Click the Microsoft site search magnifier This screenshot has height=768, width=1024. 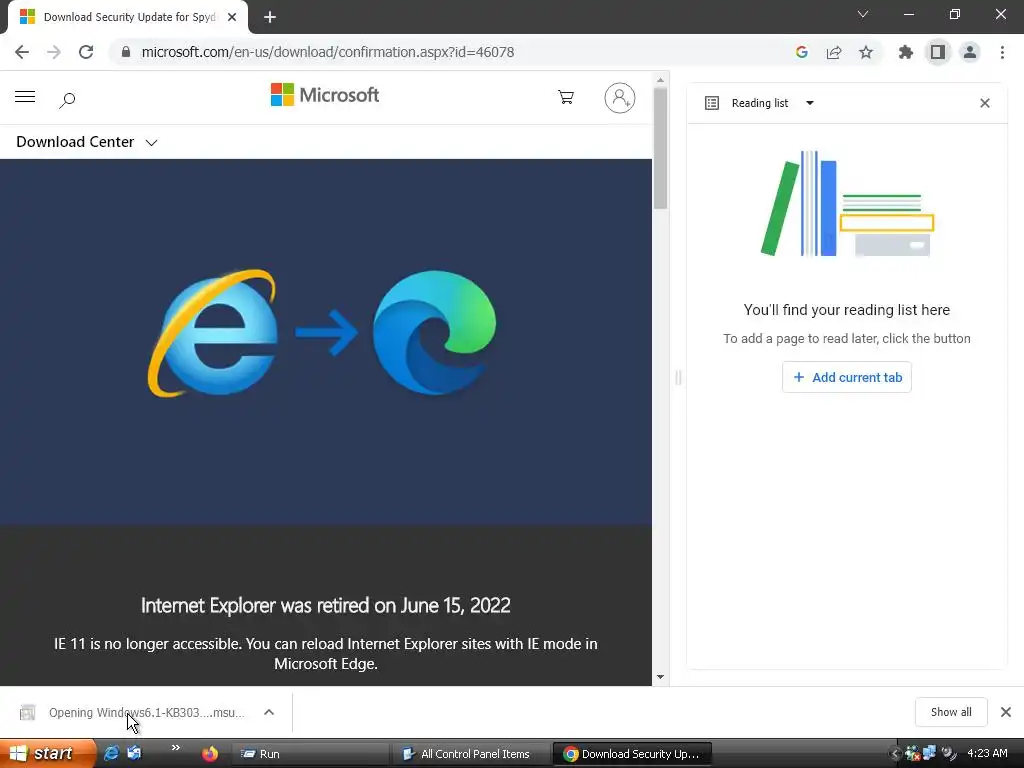67,100
